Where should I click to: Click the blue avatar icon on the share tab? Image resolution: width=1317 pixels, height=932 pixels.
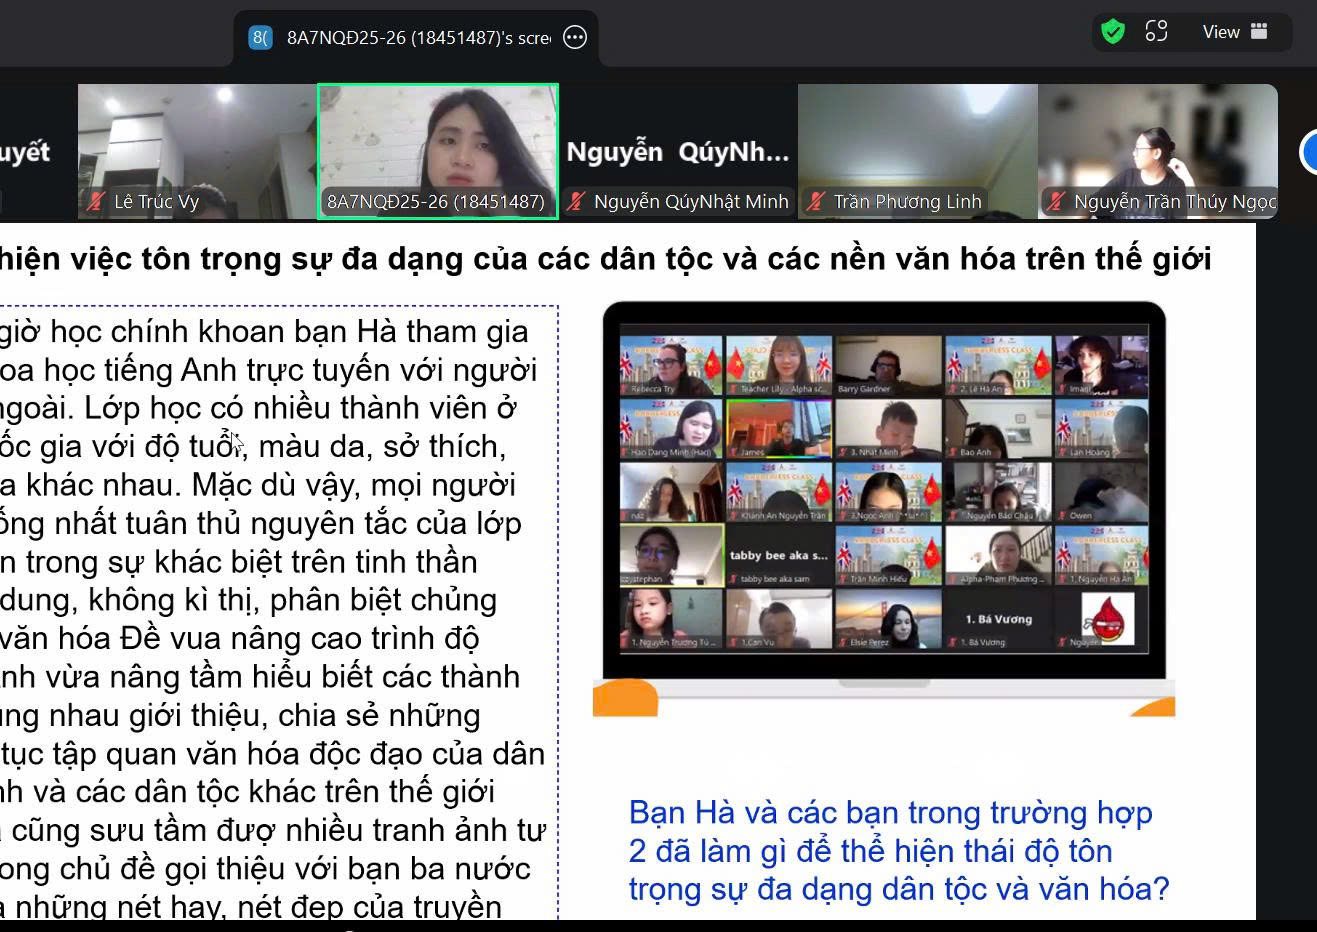pyautogui.click(x=260, y=38)
